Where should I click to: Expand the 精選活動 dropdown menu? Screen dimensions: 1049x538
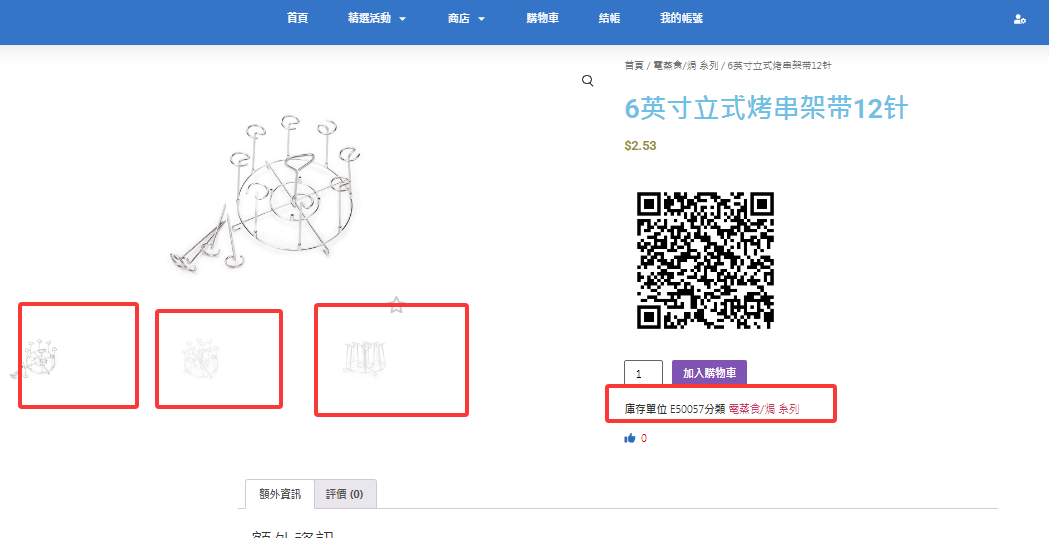(x=377, y=19)
